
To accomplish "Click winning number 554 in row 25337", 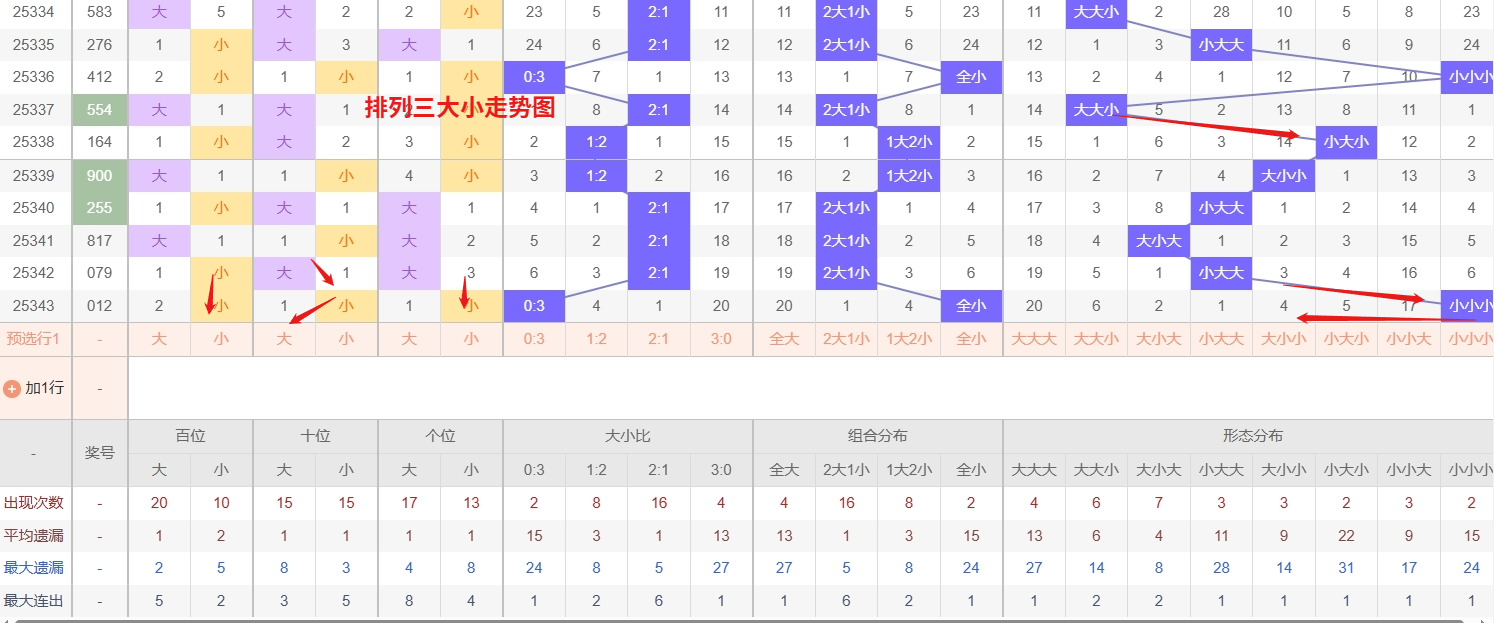I will (x=100, y=110).
